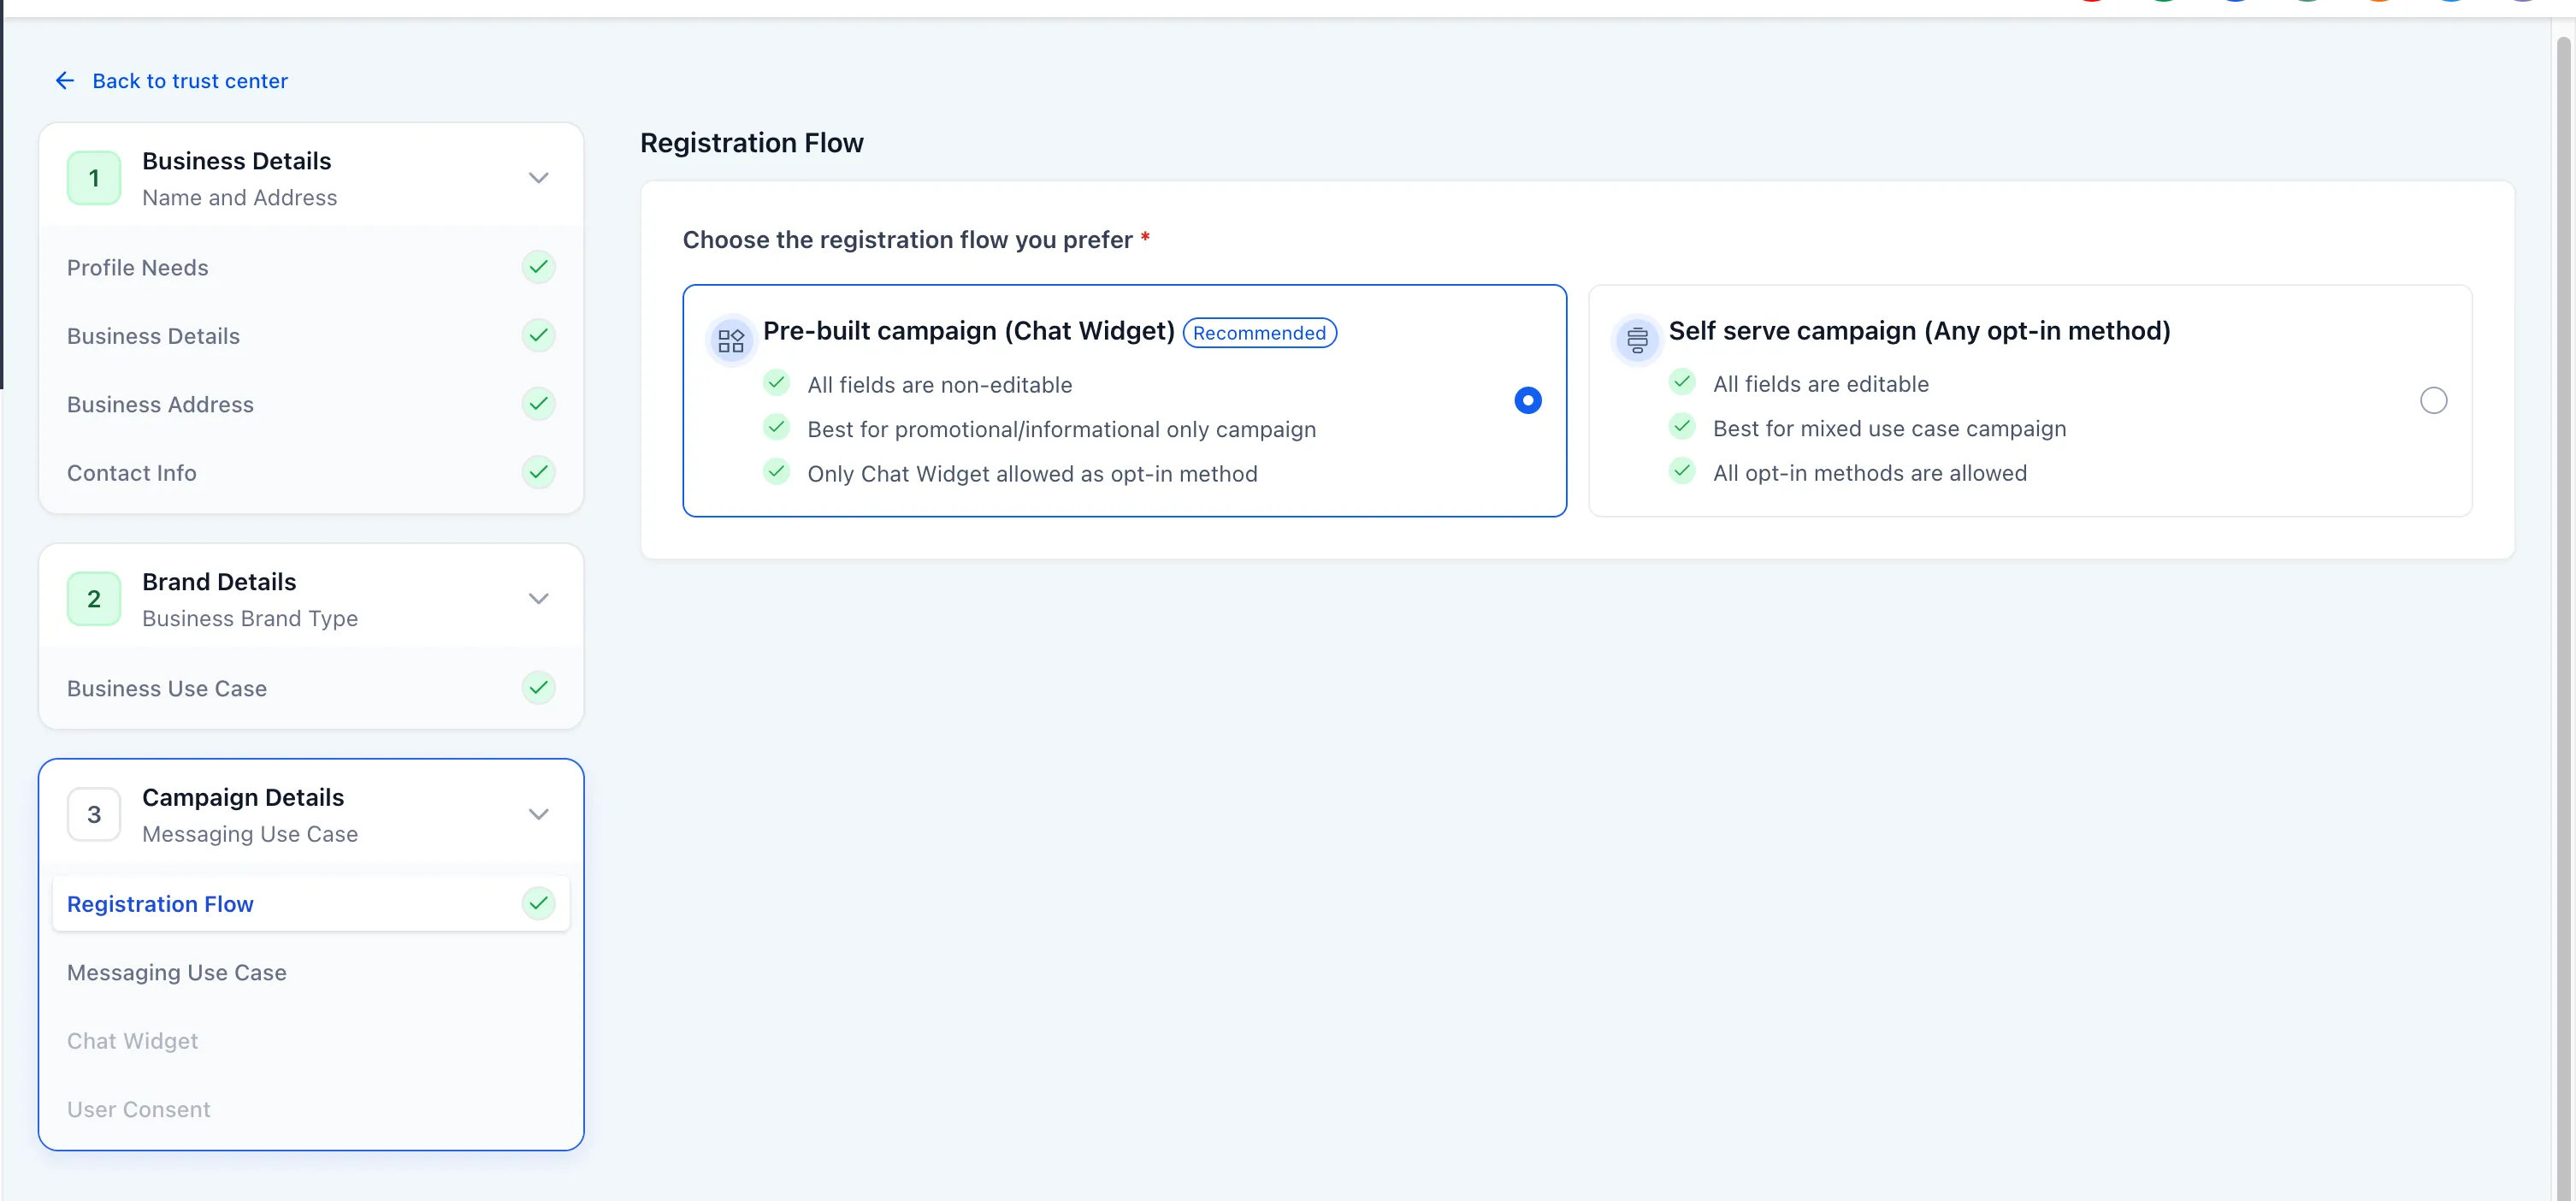Click the green checkmark beside Registration Flow
Screen dimensions: 2576x1201
coord(538,903)
